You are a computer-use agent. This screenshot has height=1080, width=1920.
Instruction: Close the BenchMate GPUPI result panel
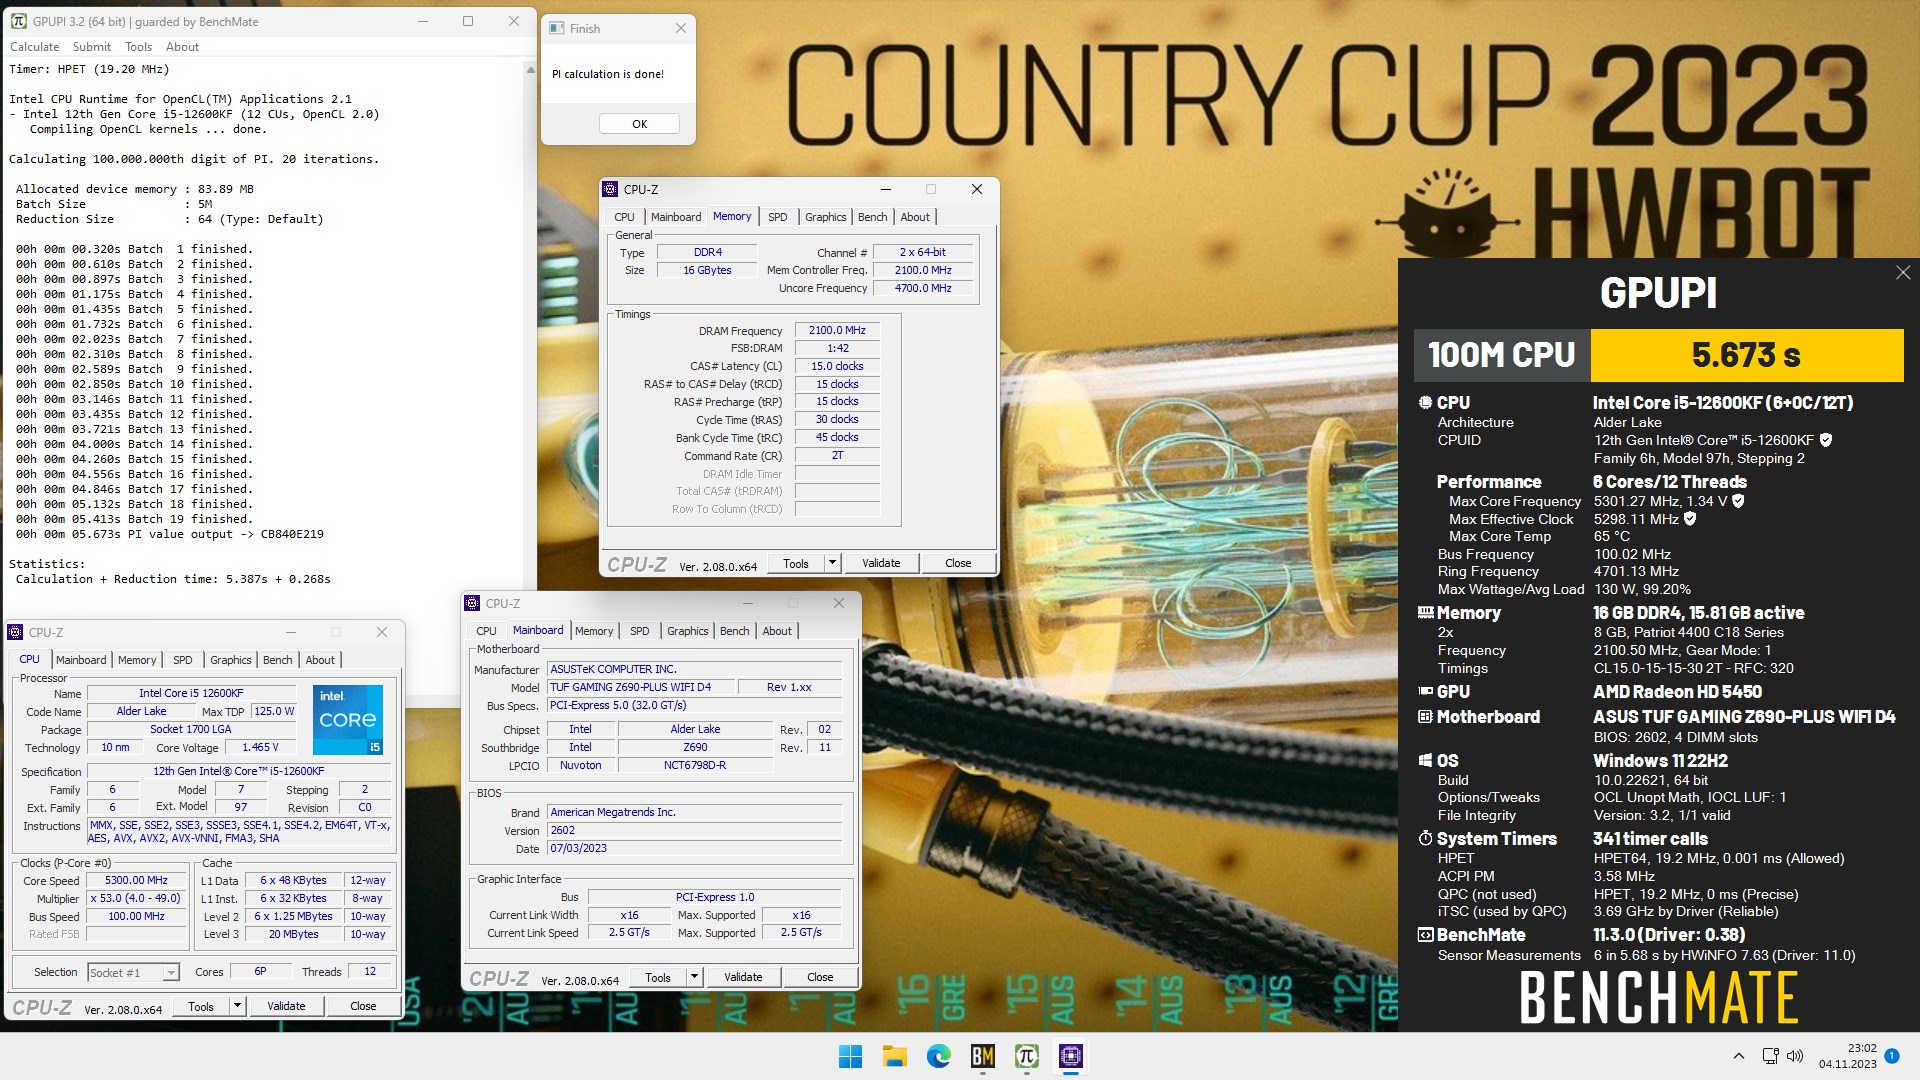click(1902, 273)
